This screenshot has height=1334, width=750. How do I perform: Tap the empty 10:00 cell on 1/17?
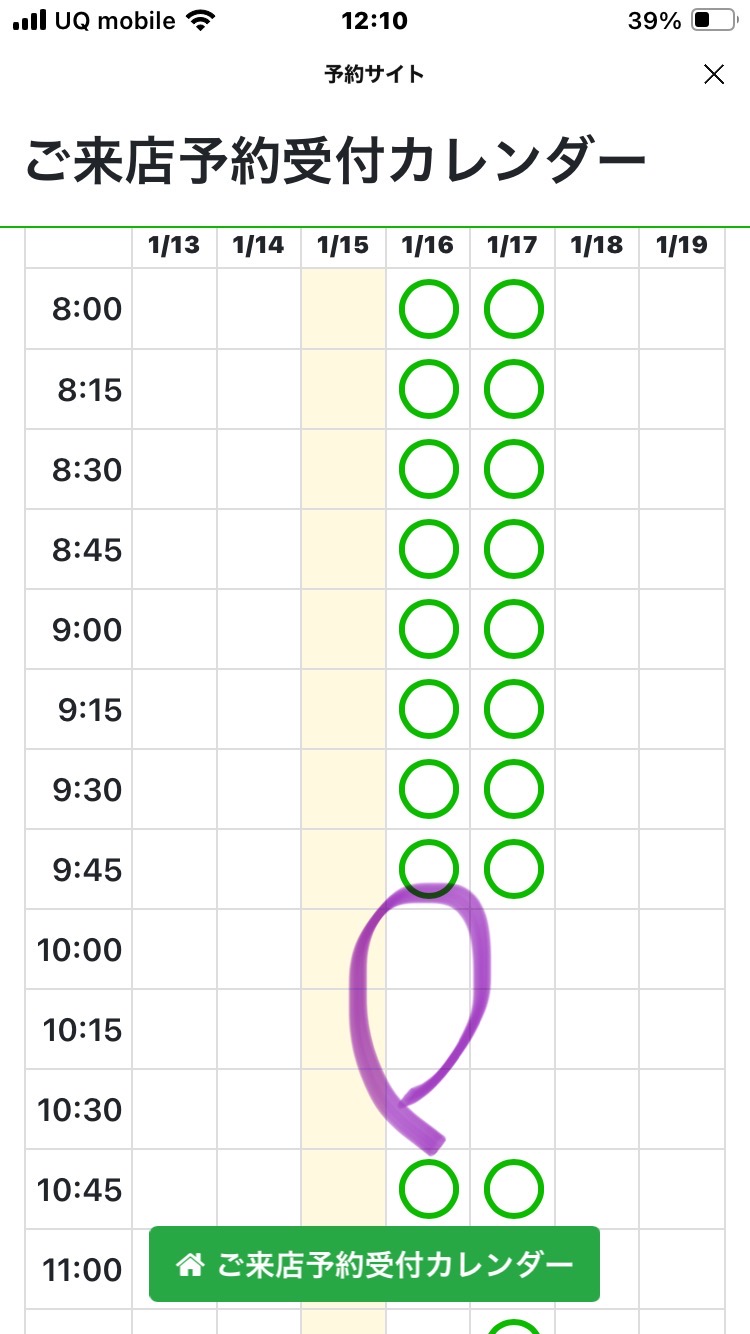pos(513,949)
